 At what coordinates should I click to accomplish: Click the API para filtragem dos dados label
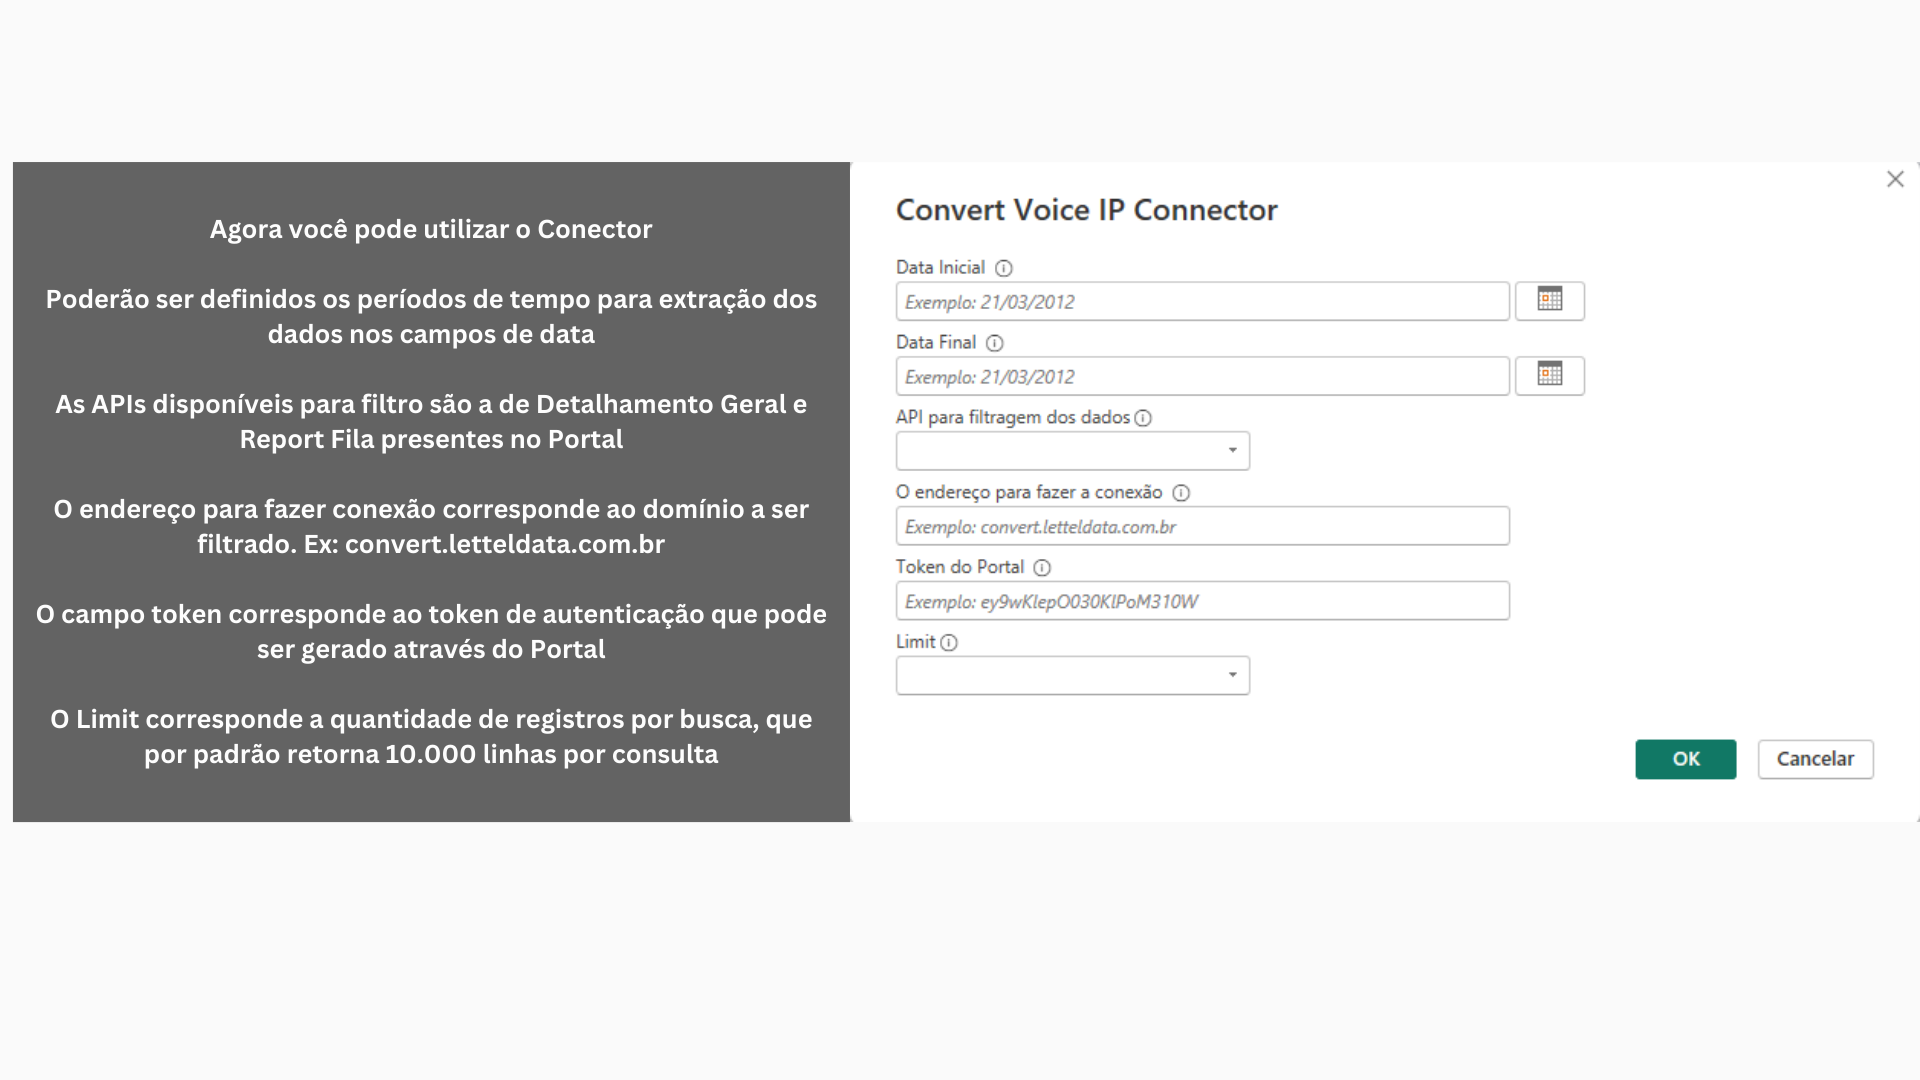pyautogui.click(x=1013, y=417)
